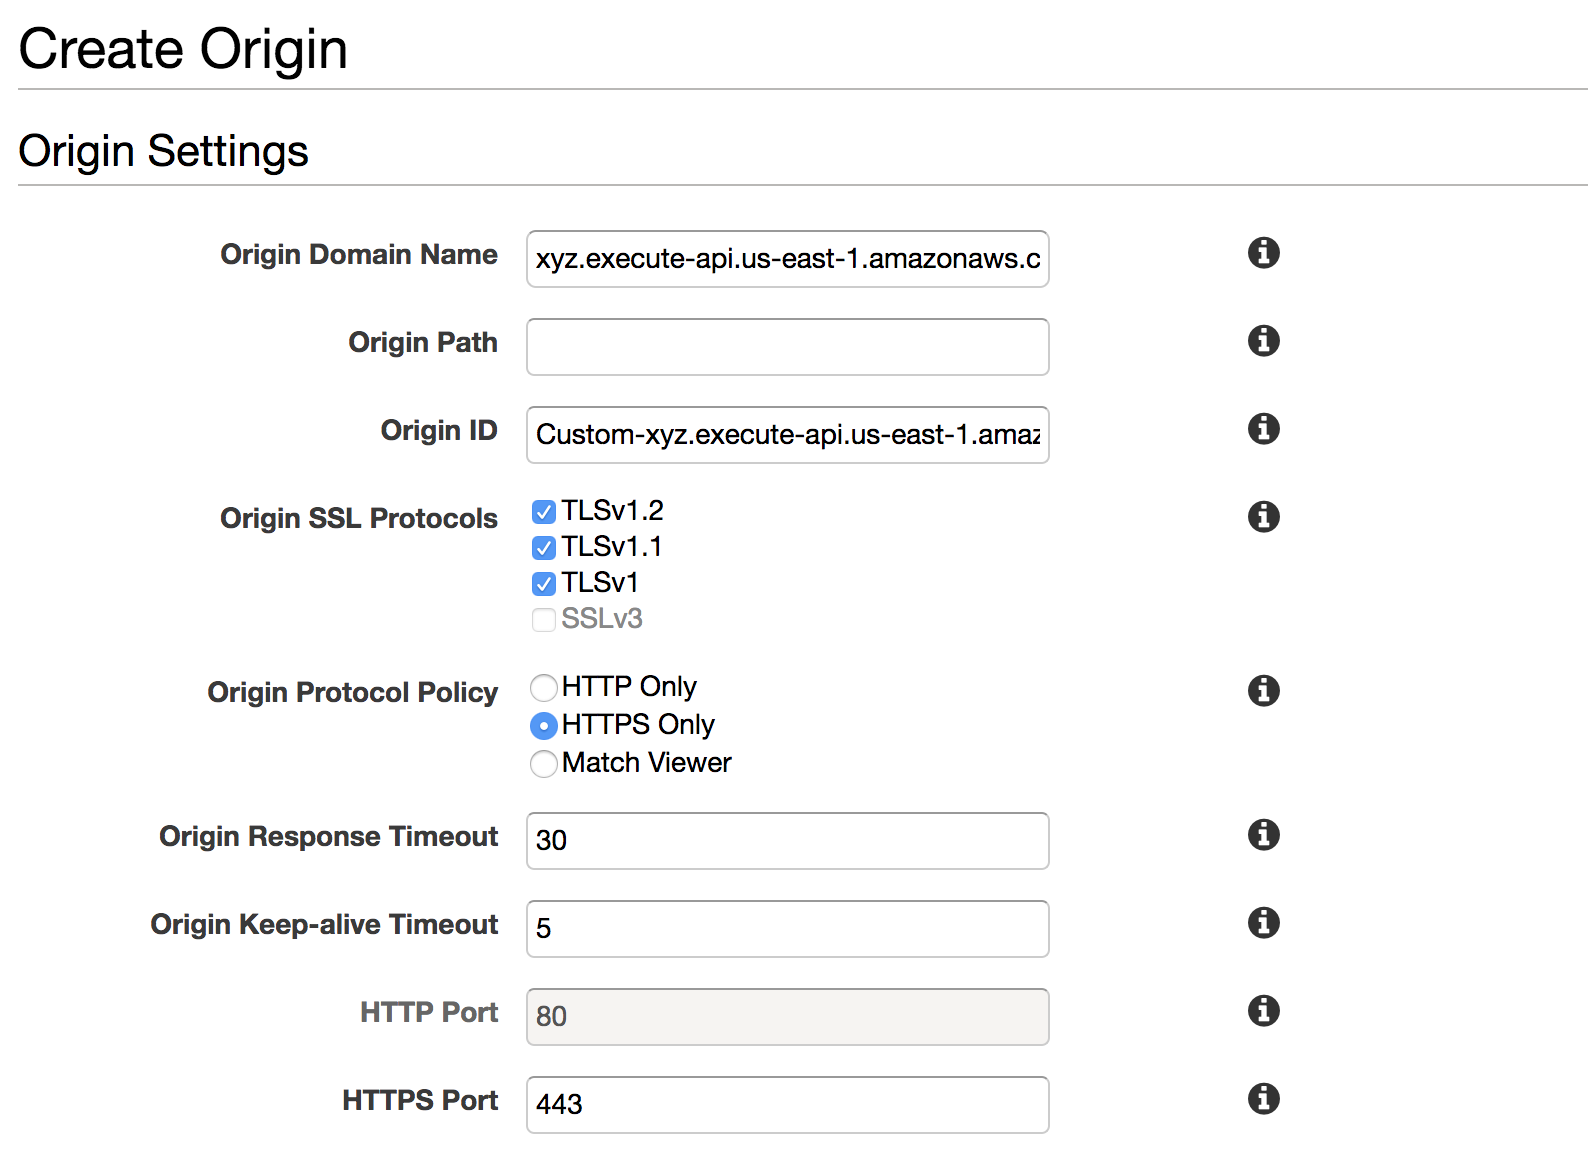Click Origin Protocol Policy info icon

tap(1263, 691)
